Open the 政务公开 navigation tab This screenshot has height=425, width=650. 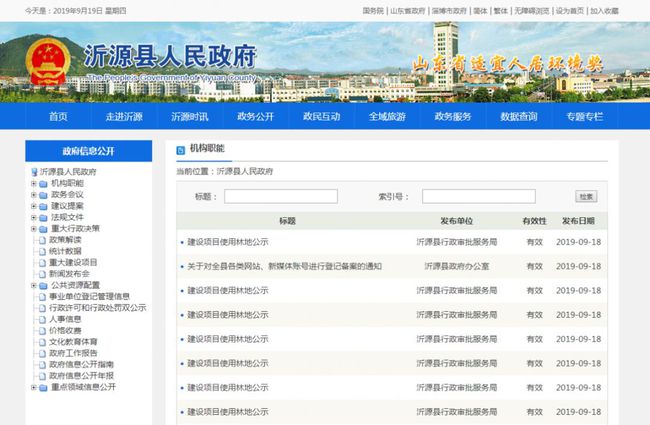[x=256, y=117]
